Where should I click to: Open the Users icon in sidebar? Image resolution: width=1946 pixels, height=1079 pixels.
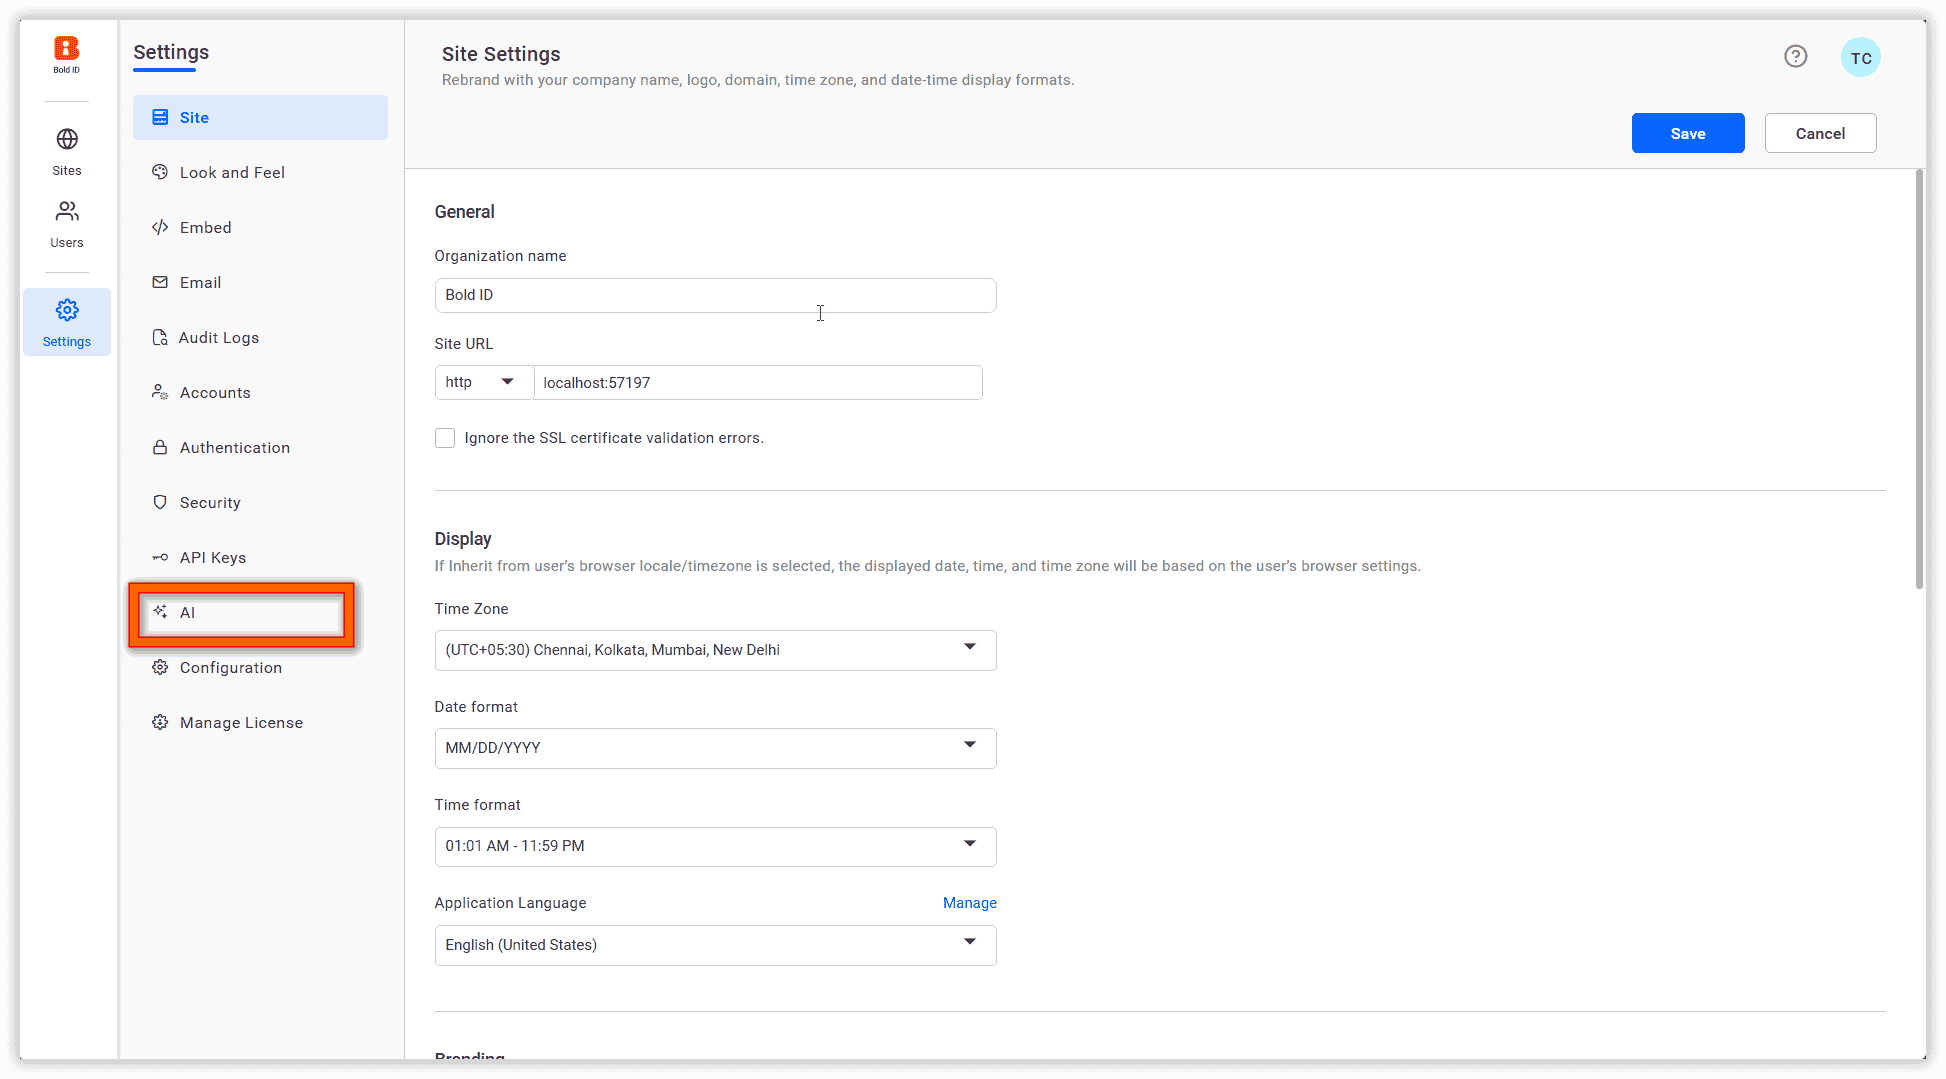[x=67, y=211]
